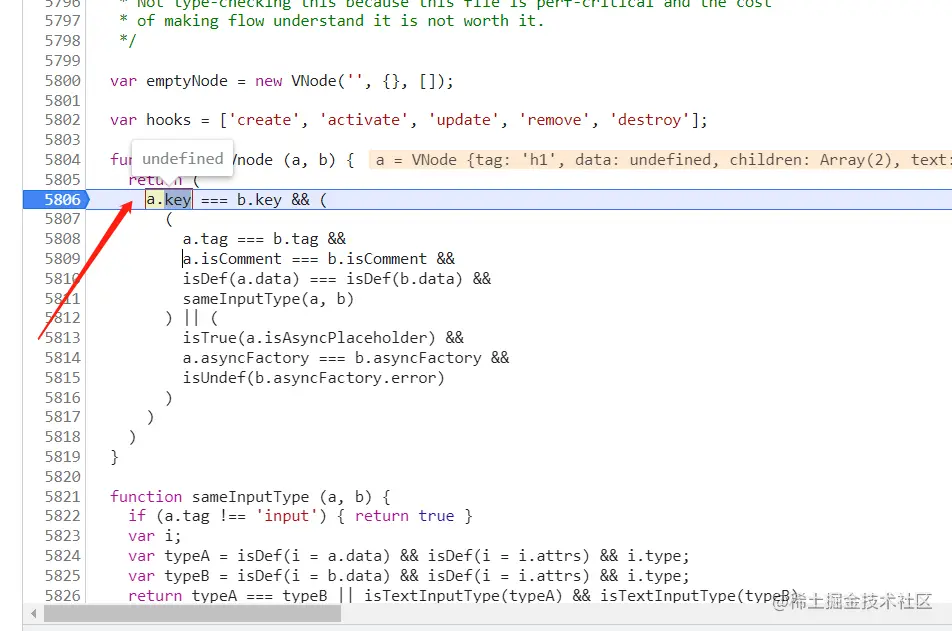Click line number 5824 in gutter
The height and width of the screenshot is (631, 952).
pos(63,556)
